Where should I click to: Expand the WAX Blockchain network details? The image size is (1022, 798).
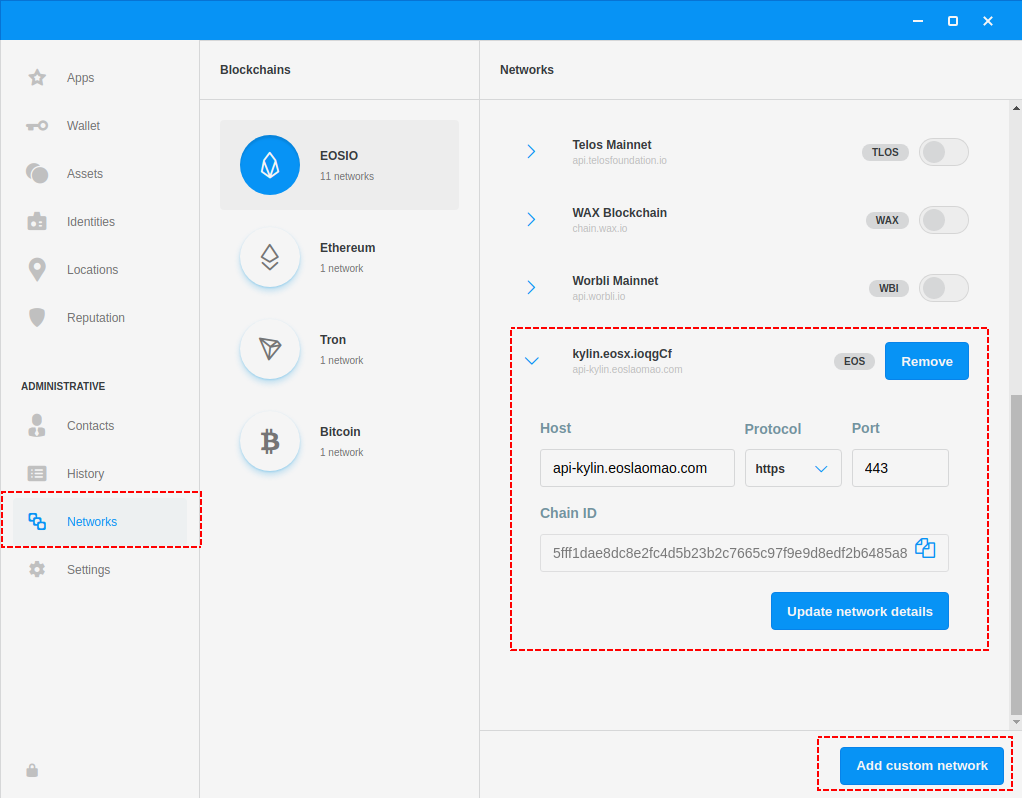pos(531,220)
